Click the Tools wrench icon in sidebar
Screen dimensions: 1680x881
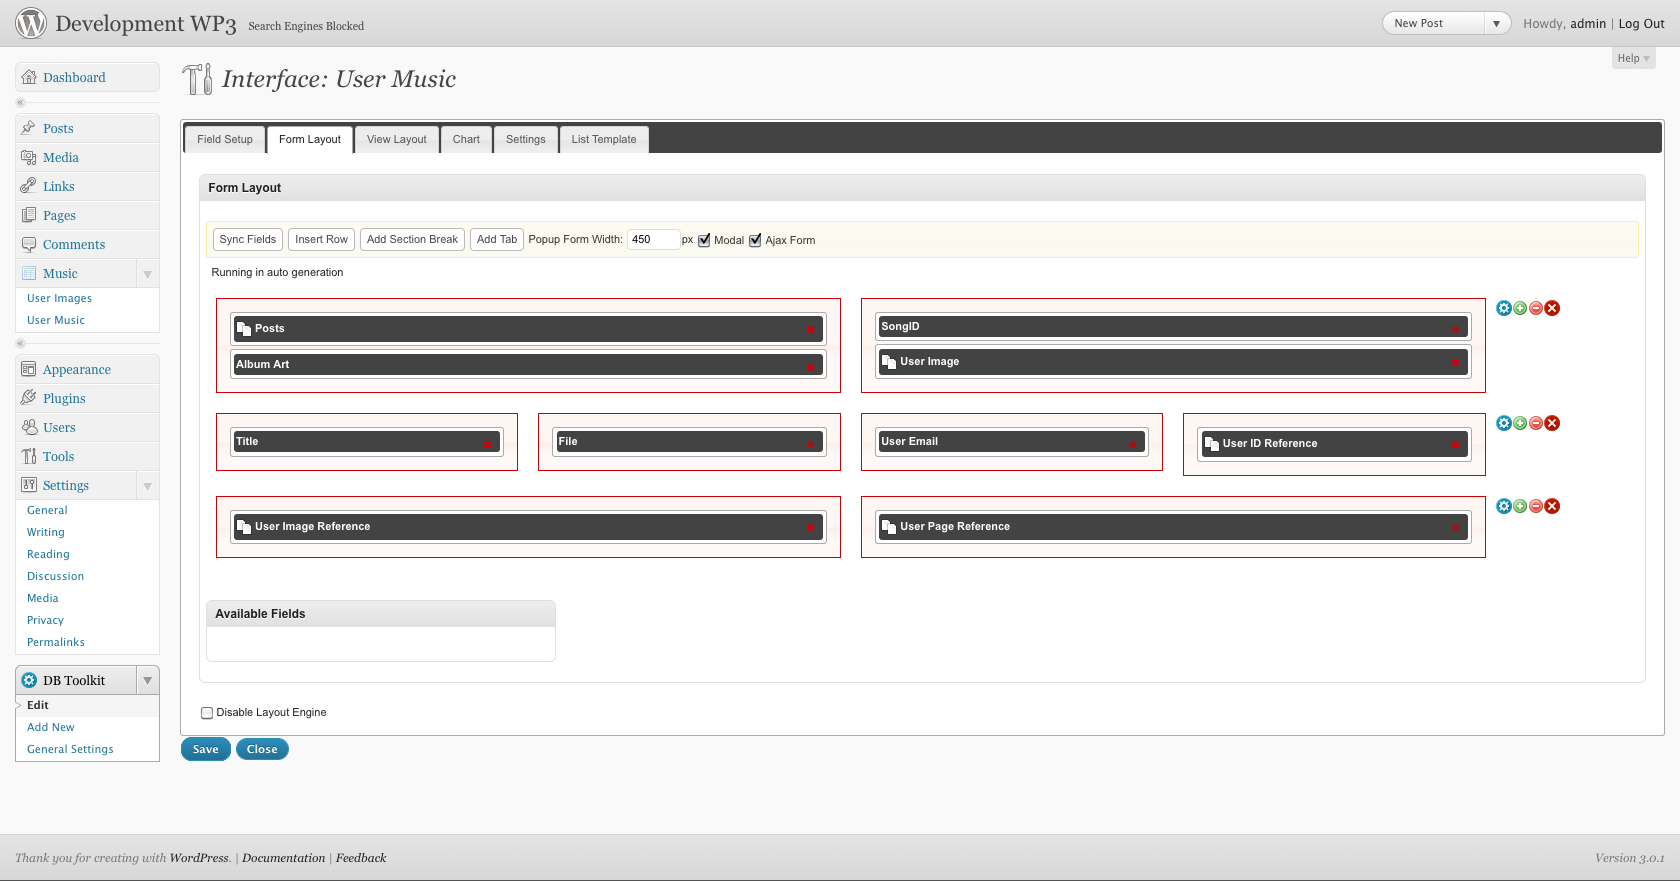click(29, 456)
